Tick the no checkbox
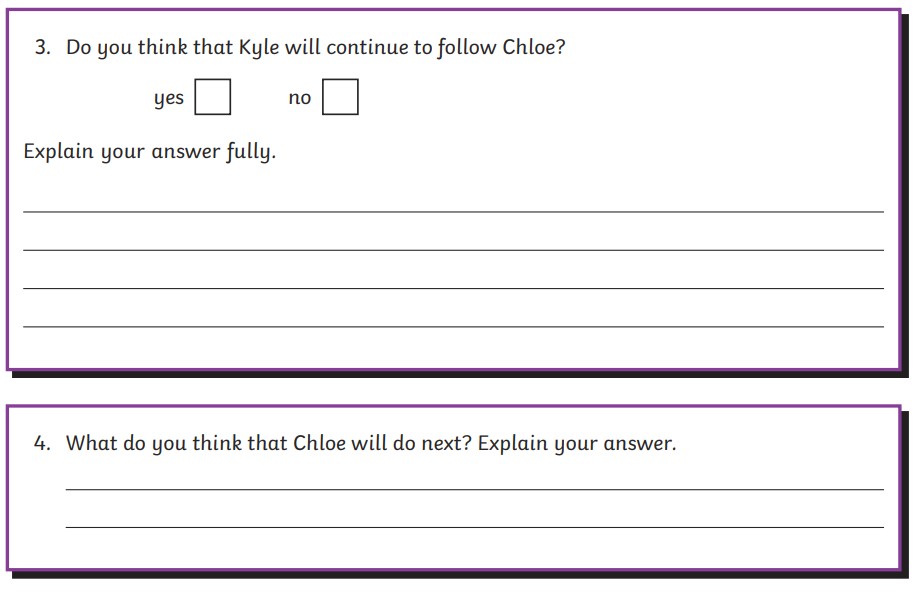915x603 pixels. (x=340, y=97)
